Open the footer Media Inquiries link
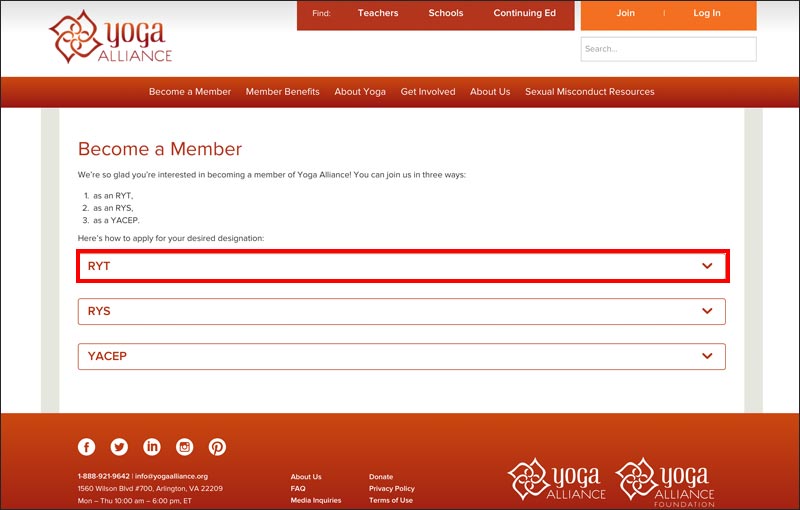Screen dimensions: 800x510 coord(316,500)
